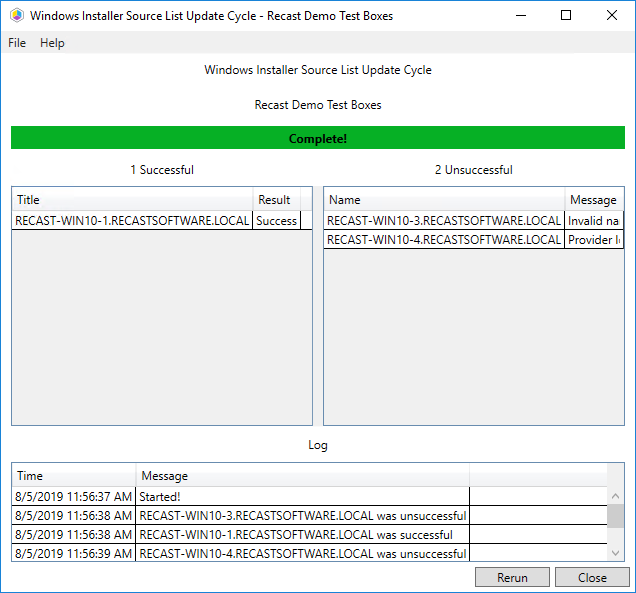Click the Recast app icon in title bar

tap(17, 16)
